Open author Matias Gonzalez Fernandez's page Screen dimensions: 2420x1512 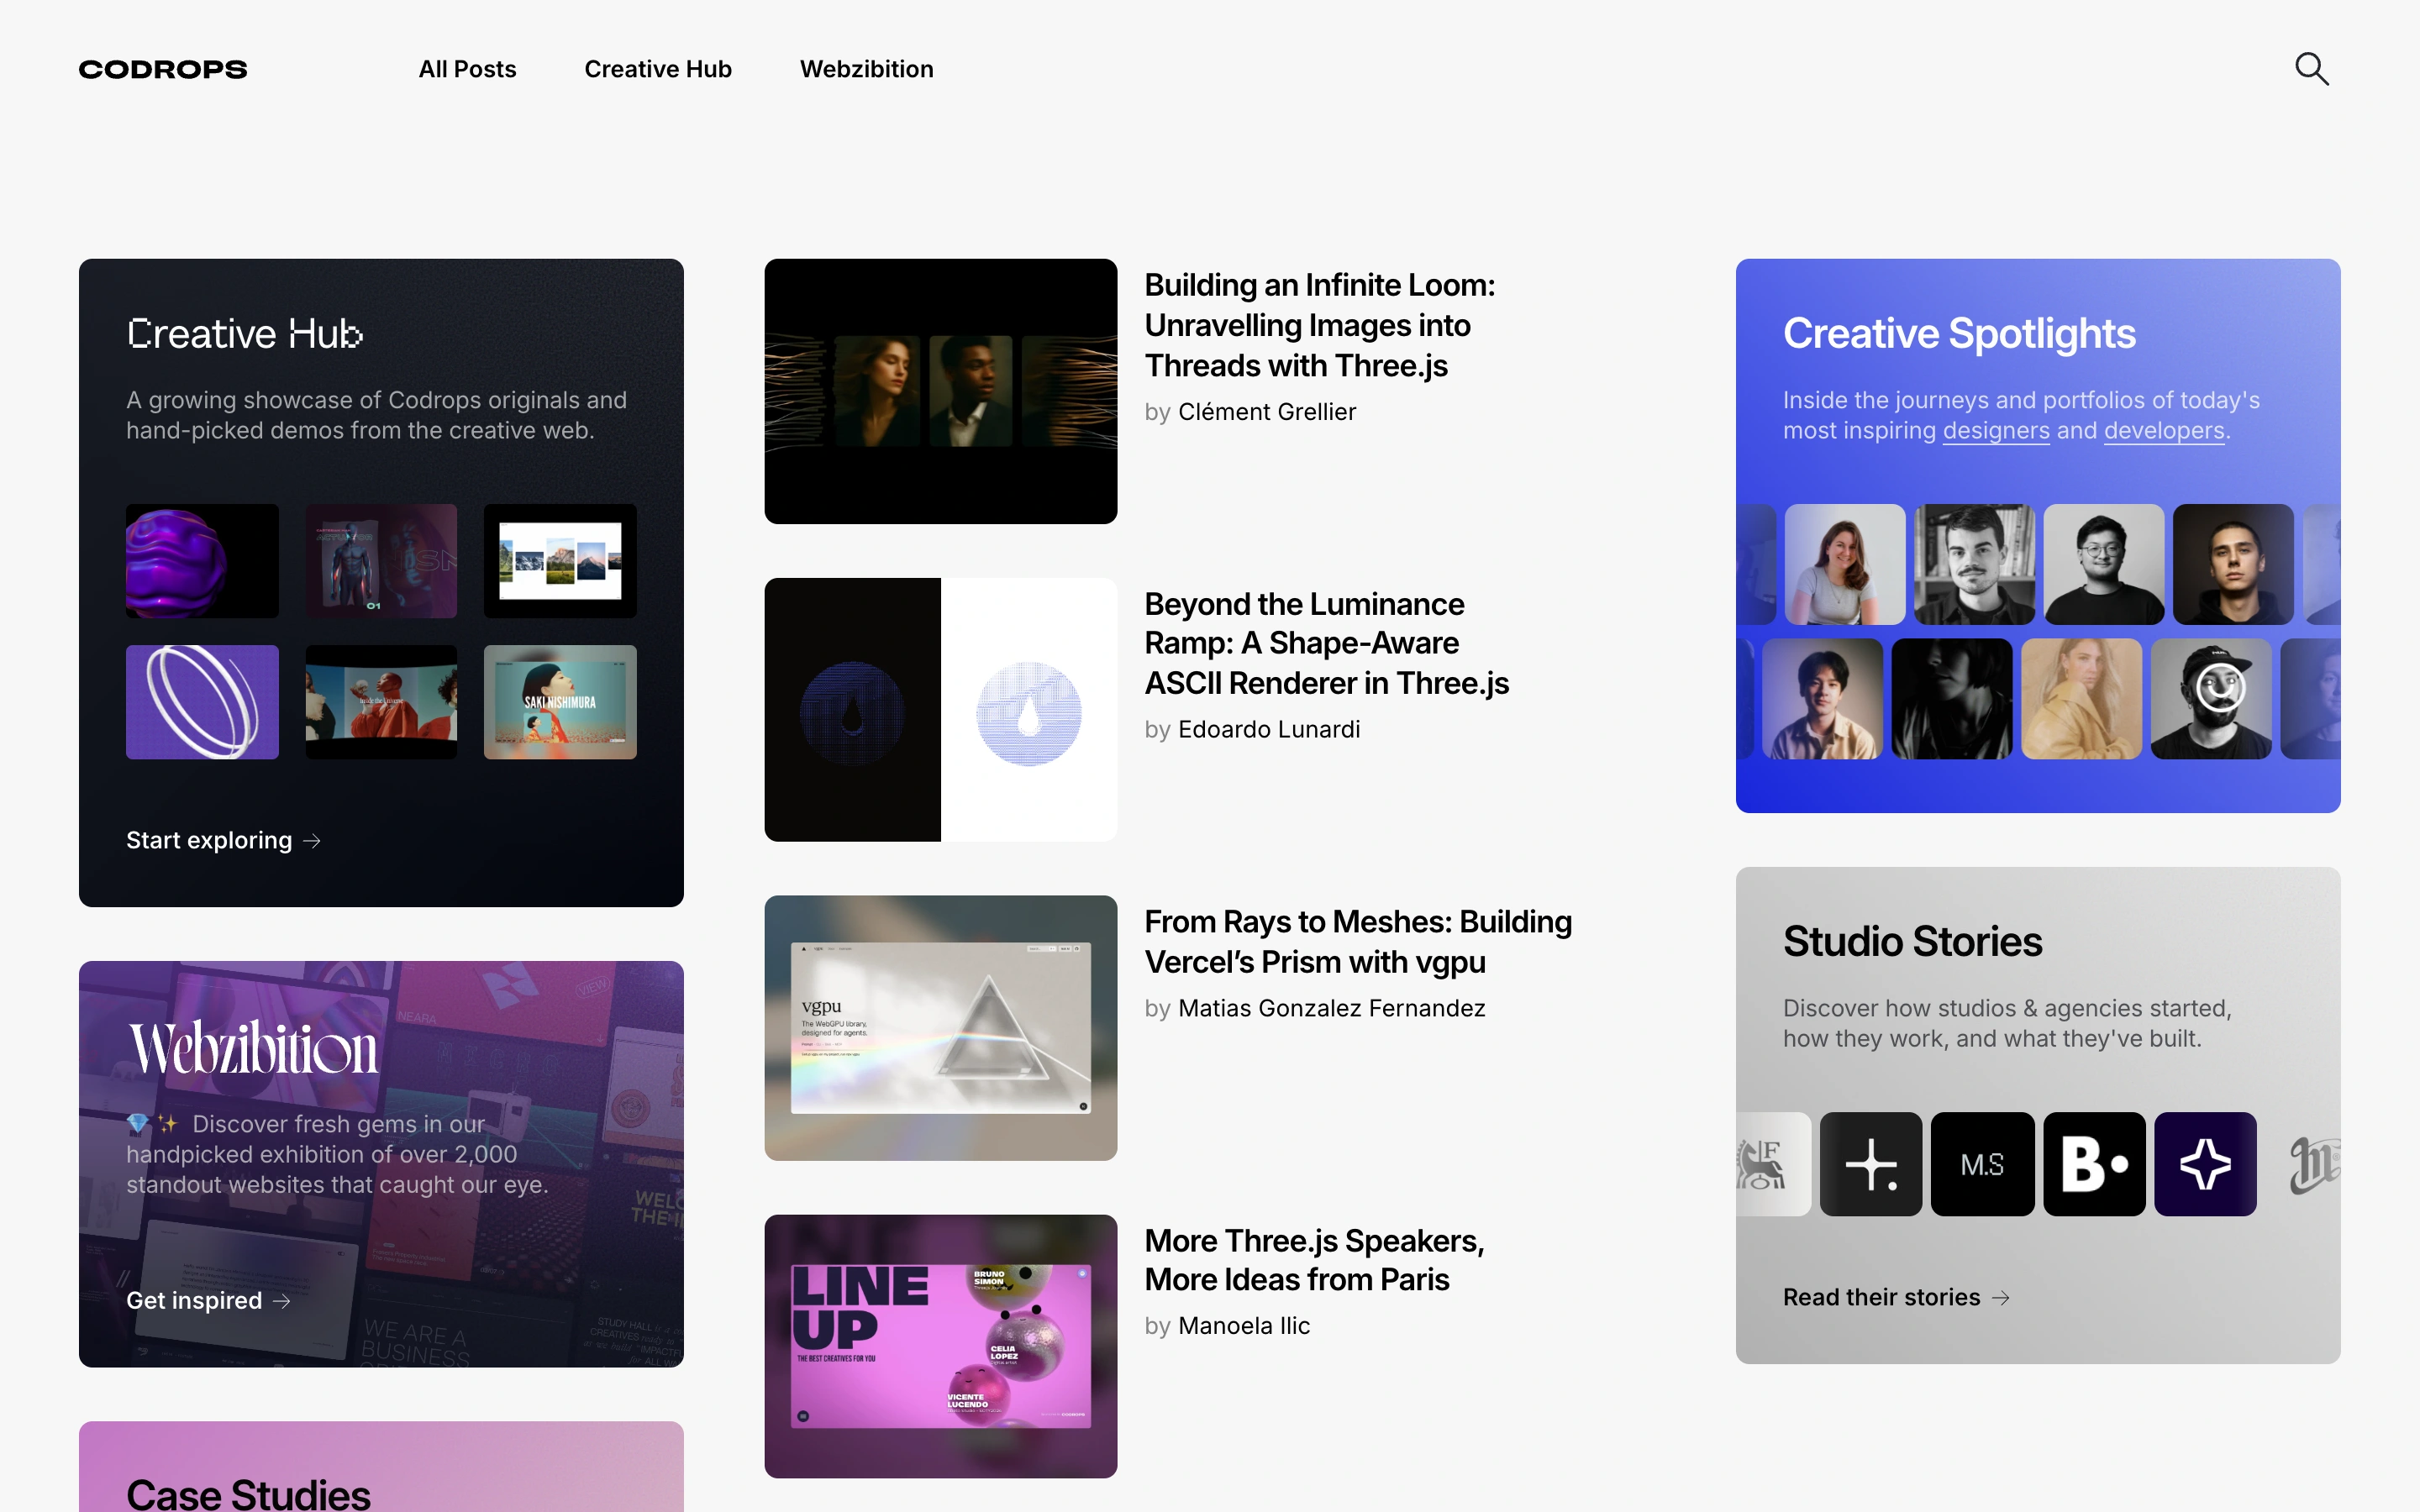tap(1331, 1008)
